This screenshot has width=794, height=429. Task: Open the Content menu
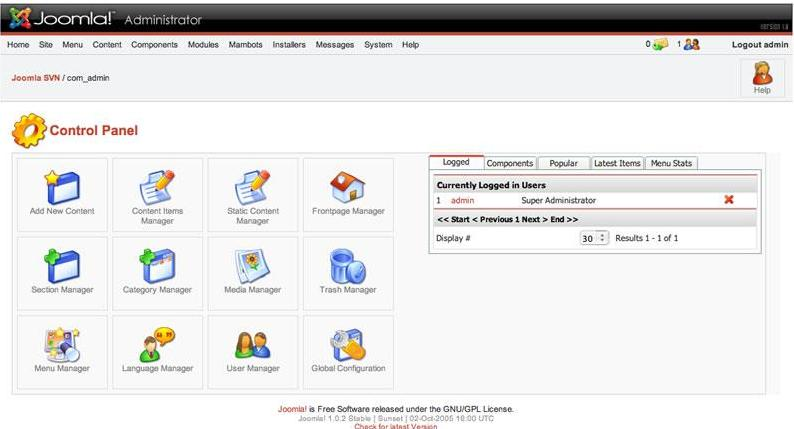coord(107,45)
